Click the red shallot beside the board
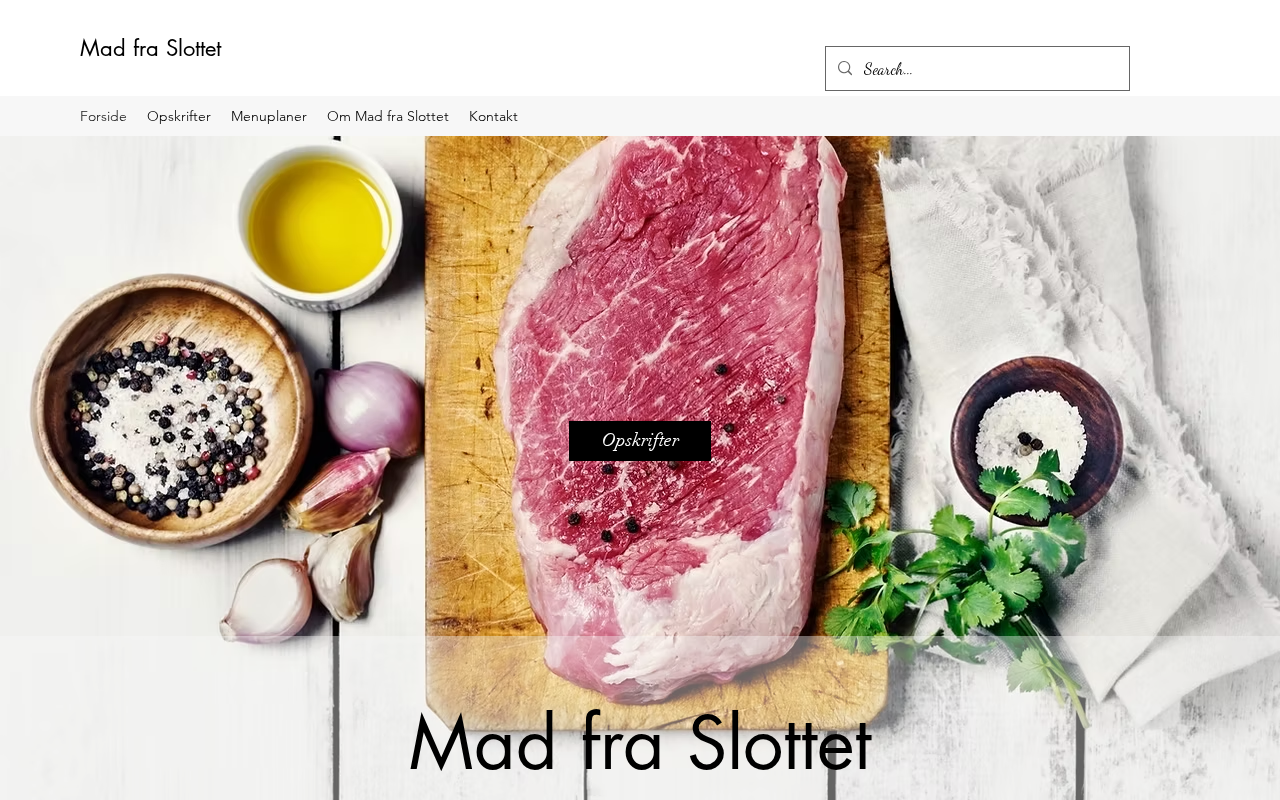This screenshot has width=1280, height=800. 375,405
